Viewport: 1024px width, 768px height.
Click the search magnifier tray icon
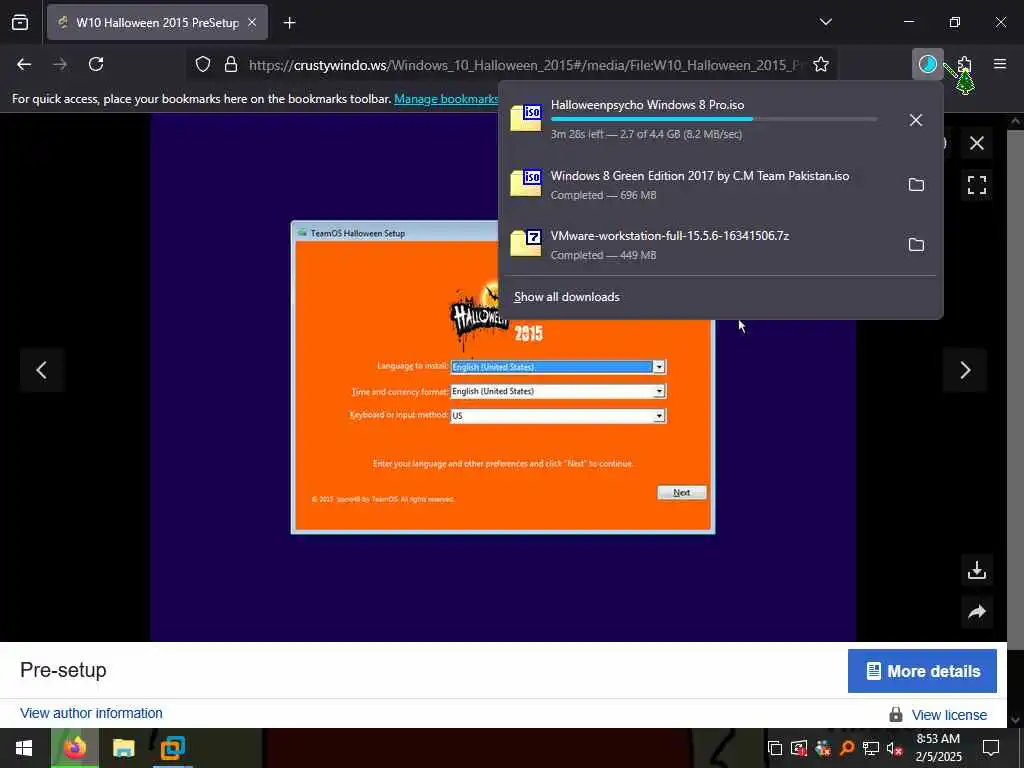click(x=847, y=748)
